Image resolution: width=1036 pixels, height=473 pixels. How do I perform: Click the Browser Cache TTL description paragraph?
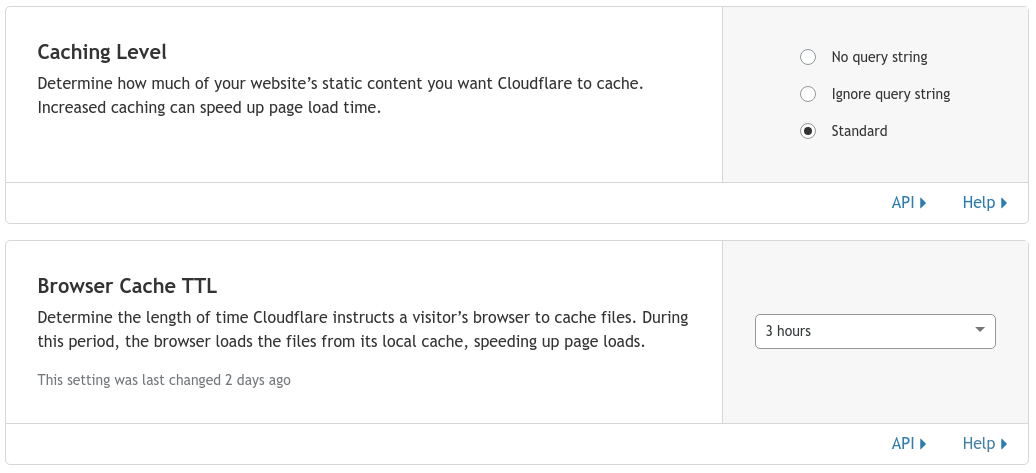(x=363, y=330)
